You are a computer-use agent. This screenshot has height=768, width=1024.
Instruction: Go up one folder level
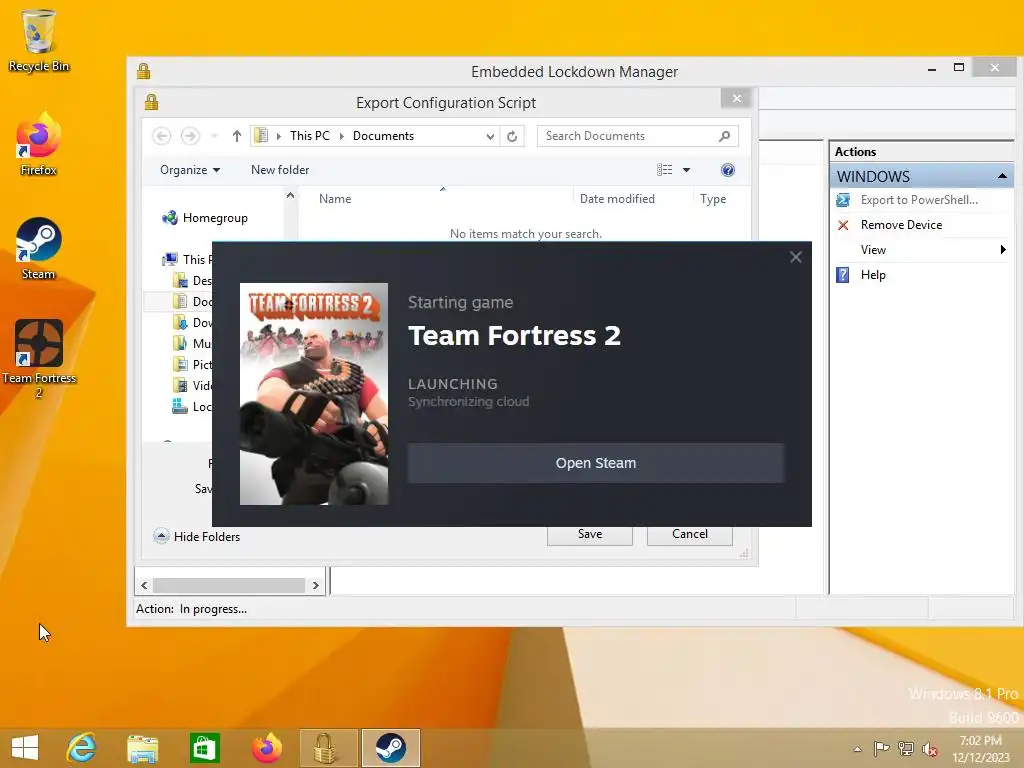click(236, 136)
